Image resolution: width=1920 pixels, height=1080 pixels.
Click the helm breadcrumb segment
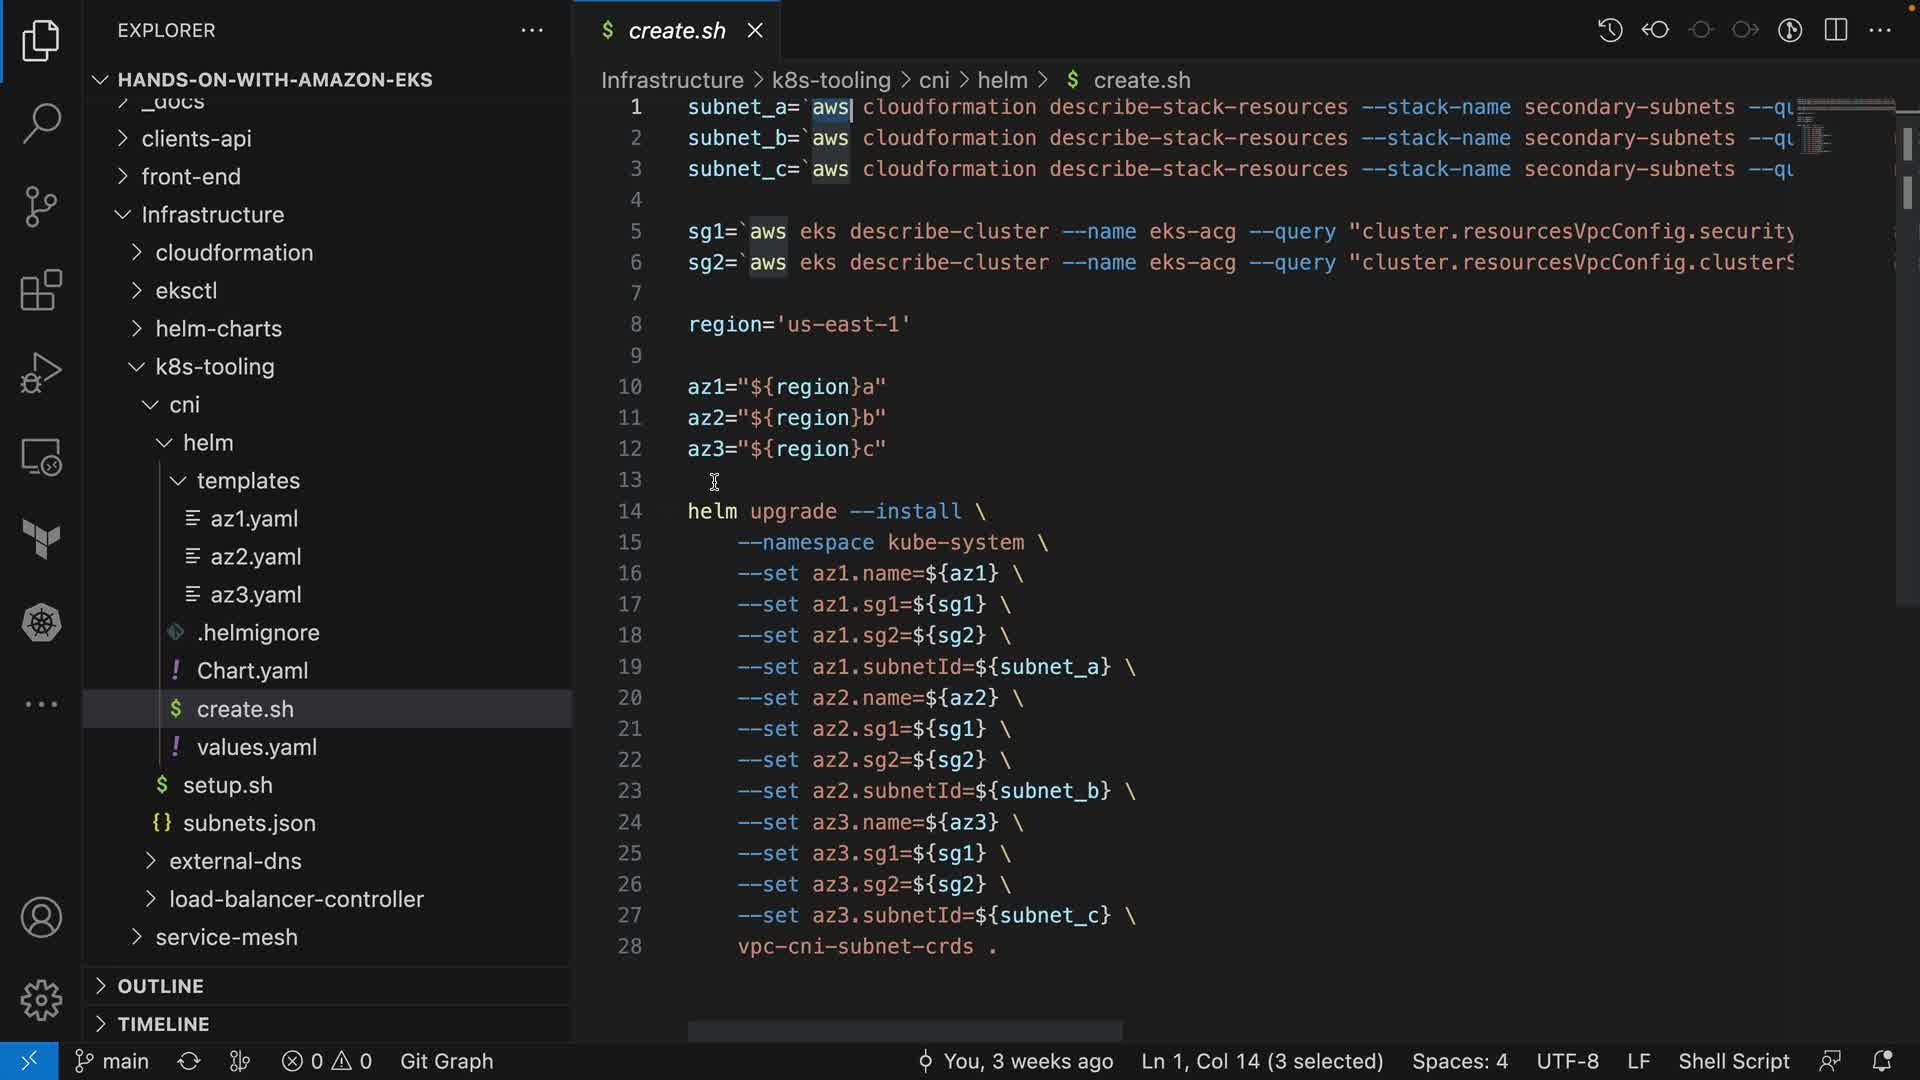[1002, 80]
